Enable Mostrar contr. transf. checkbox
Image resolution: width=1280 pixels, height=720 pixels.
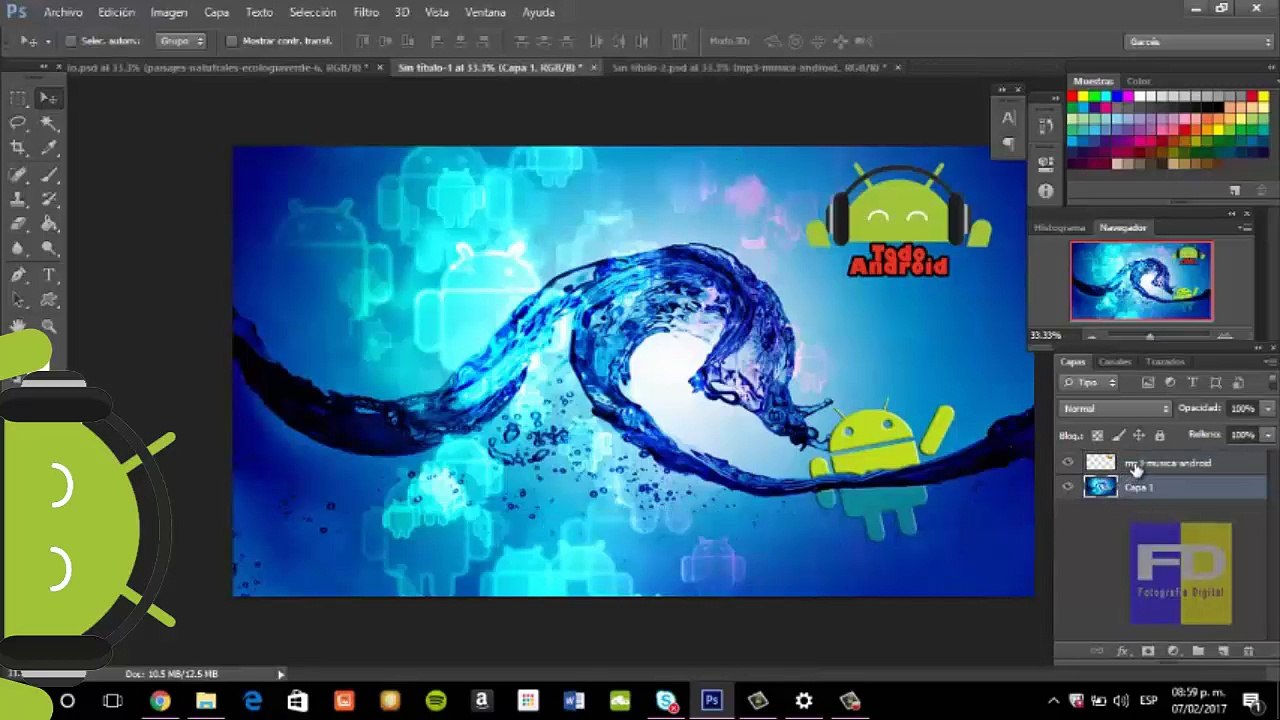coord(232,41)
